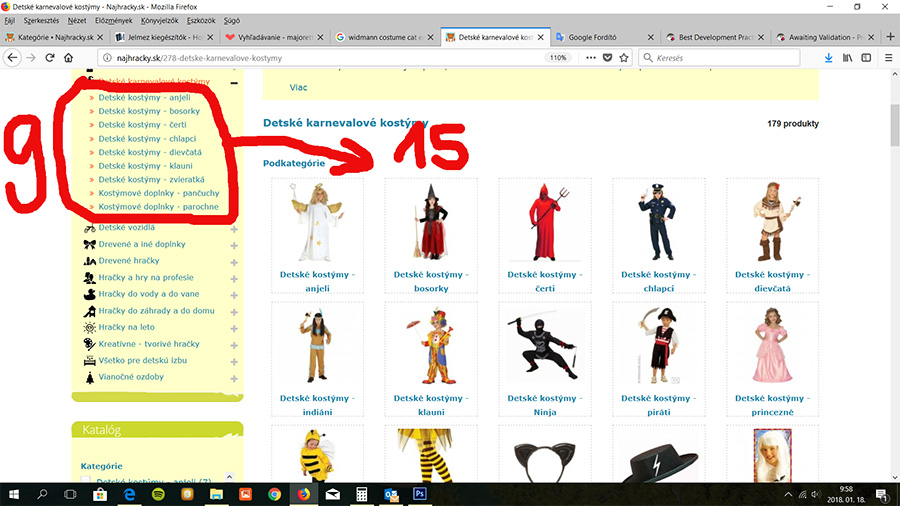Expand the Drevené a iné doplnky category
Screen dimensions: 900x506
(234, 246)
